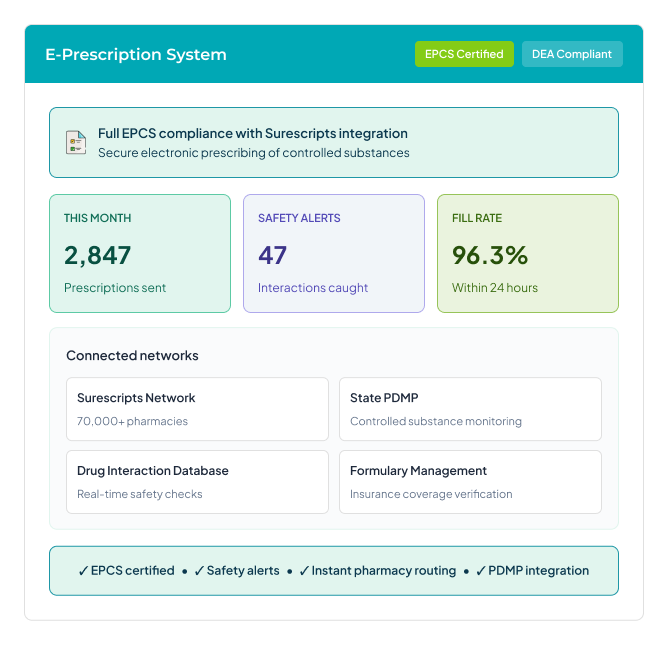This screenshot has width=668, height=645.
Task: Click the checkmark before EPCS certified
Action: pyautogui.click(x=84, y=571)
